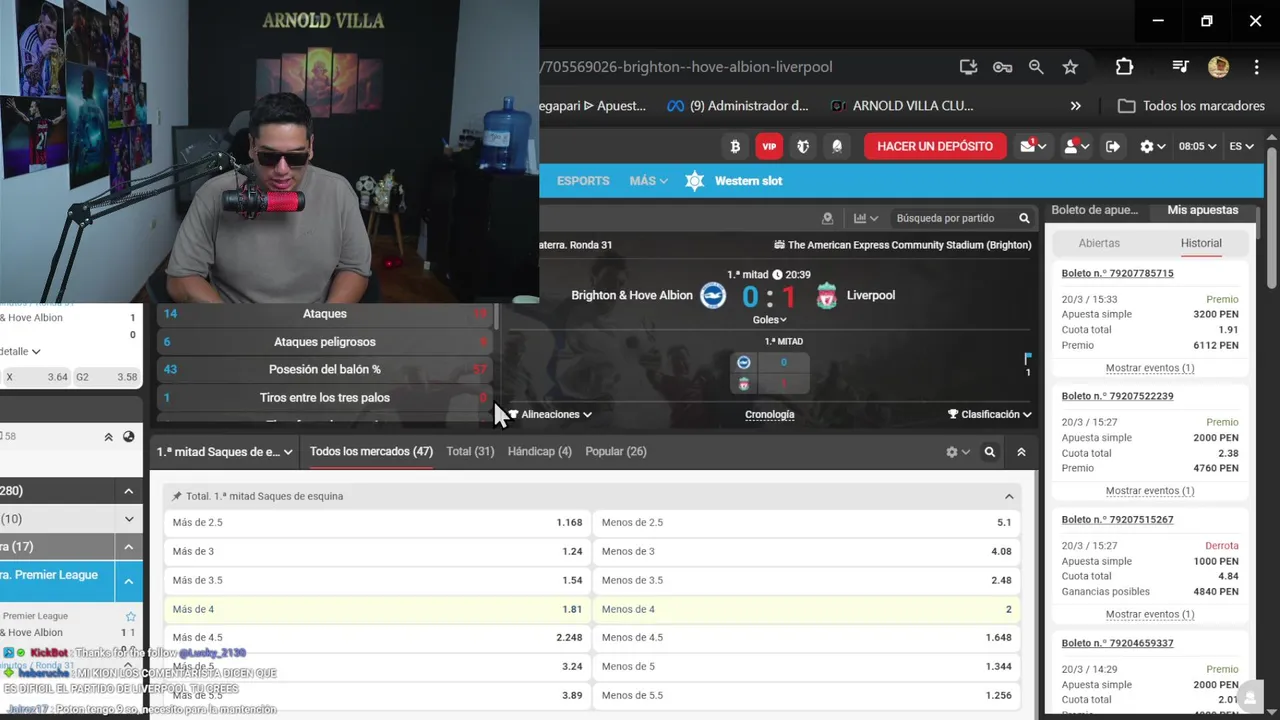
Task: Open the browser extensions puzzle icon
Action: [1124, 67]
